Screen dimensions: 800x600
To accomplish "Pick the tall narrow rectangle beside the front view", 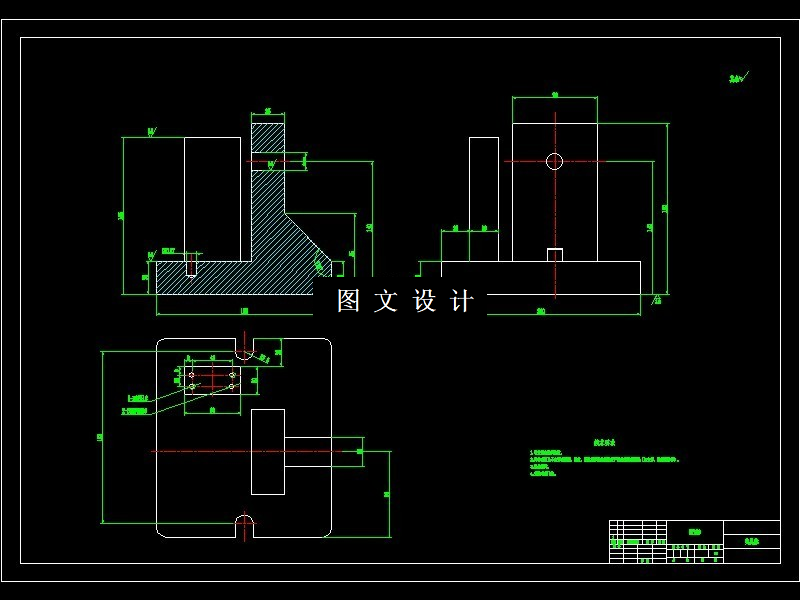I will point(484,199).
